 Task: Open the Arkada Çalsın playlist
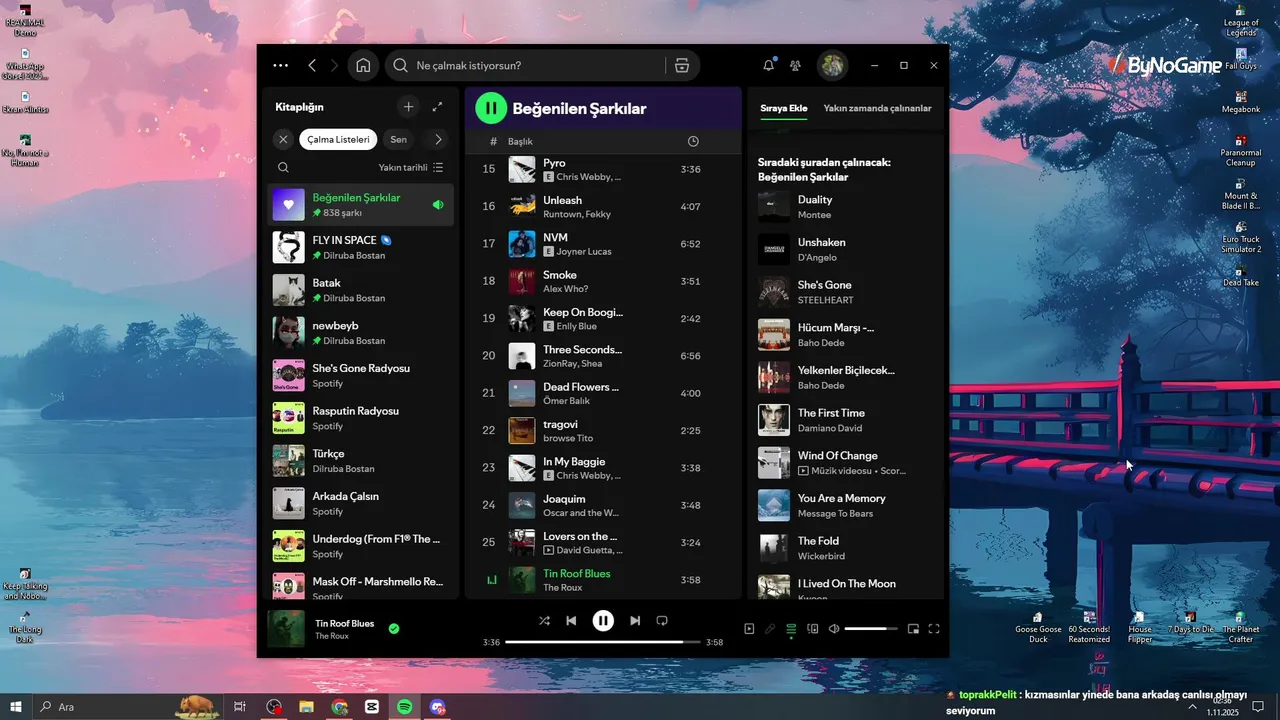tap(360, 503)
